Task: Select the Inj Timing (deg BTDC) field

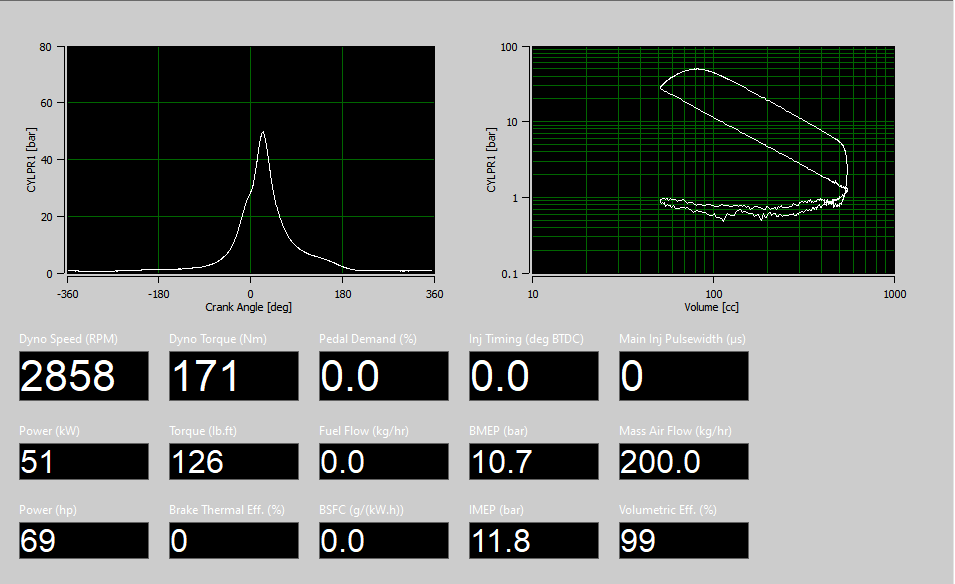Action: [x=533, y=376]
